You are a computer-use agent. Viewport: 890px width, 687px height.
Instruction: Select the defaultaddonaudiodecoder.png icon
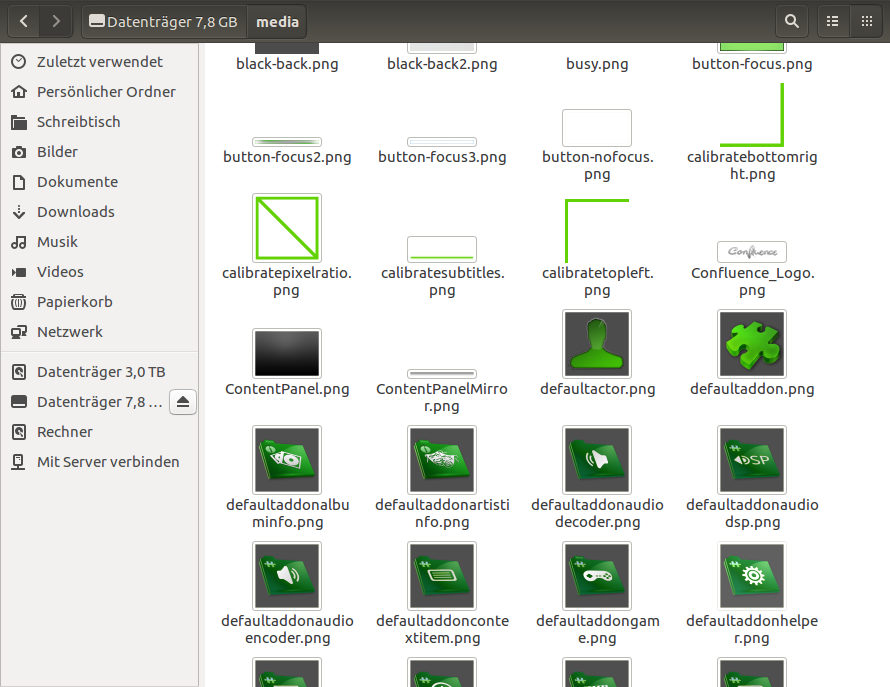pos(597,460)
